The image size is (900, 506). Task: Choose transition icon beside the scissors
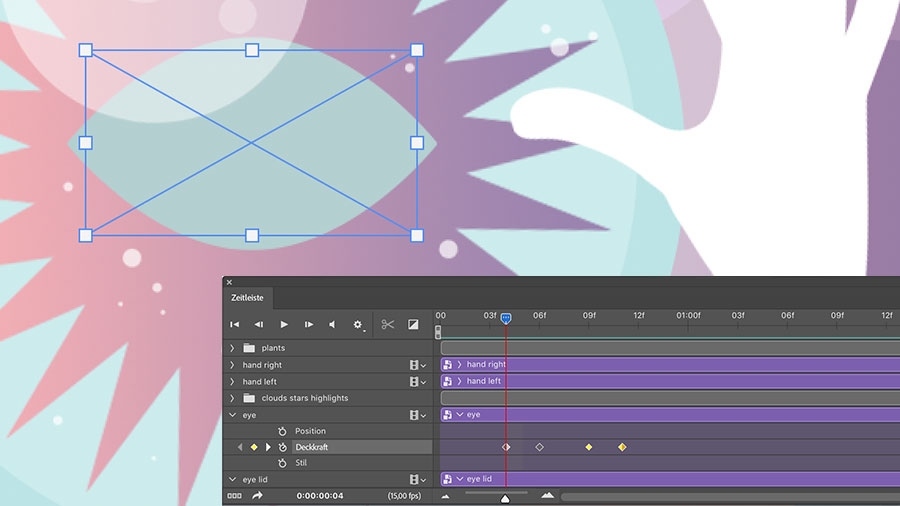[x=413, y=325]
